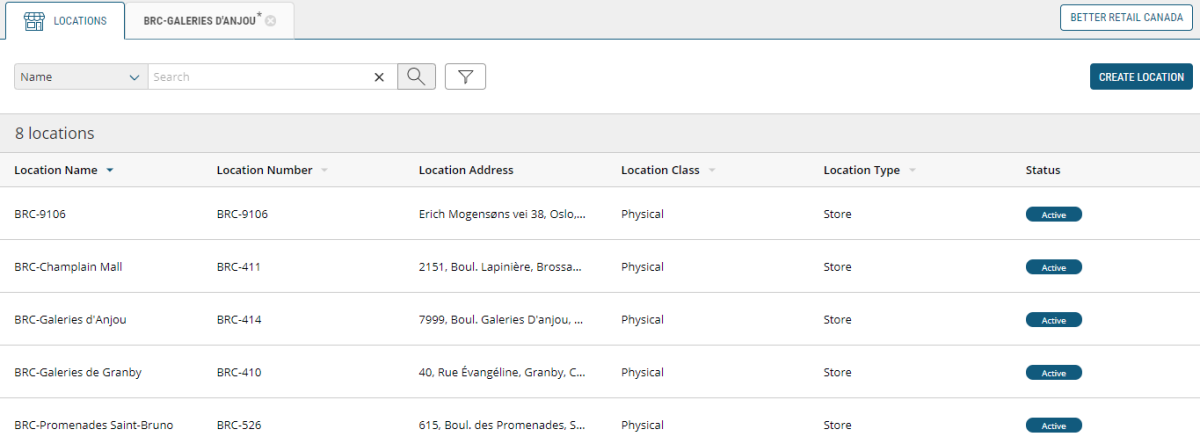Select the BRC-Champlain Mall location

68,267
